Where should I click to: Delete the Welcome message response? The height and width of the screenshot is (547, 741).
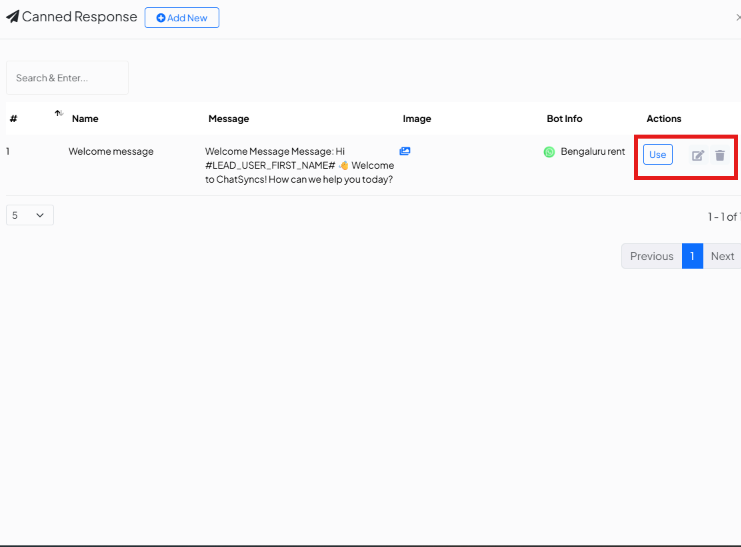pyautogui.click(x=720, y=155)
